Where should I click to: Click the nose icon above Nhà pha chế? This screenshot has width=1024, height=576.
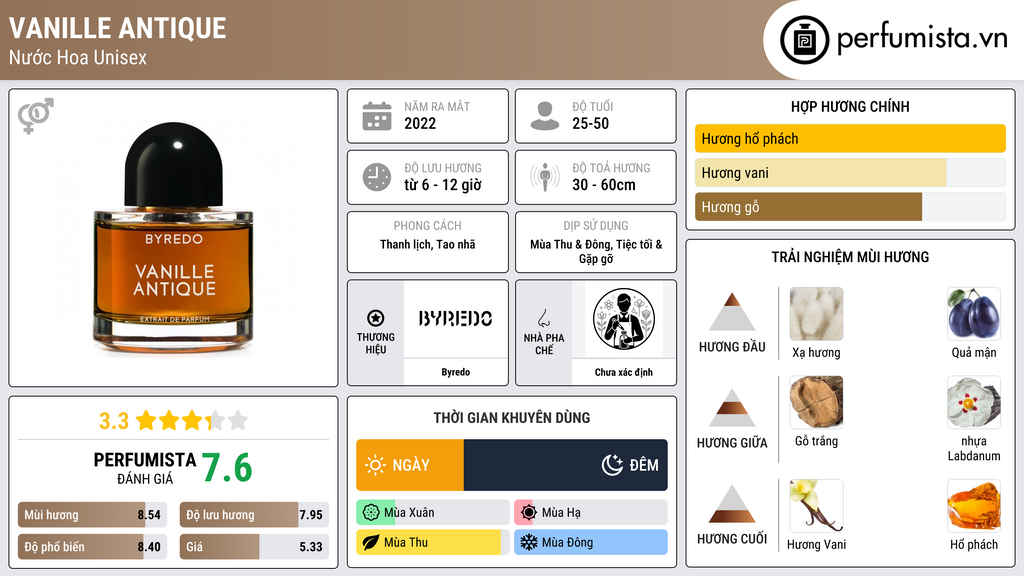pyautogui.click(x=543, y=318)
